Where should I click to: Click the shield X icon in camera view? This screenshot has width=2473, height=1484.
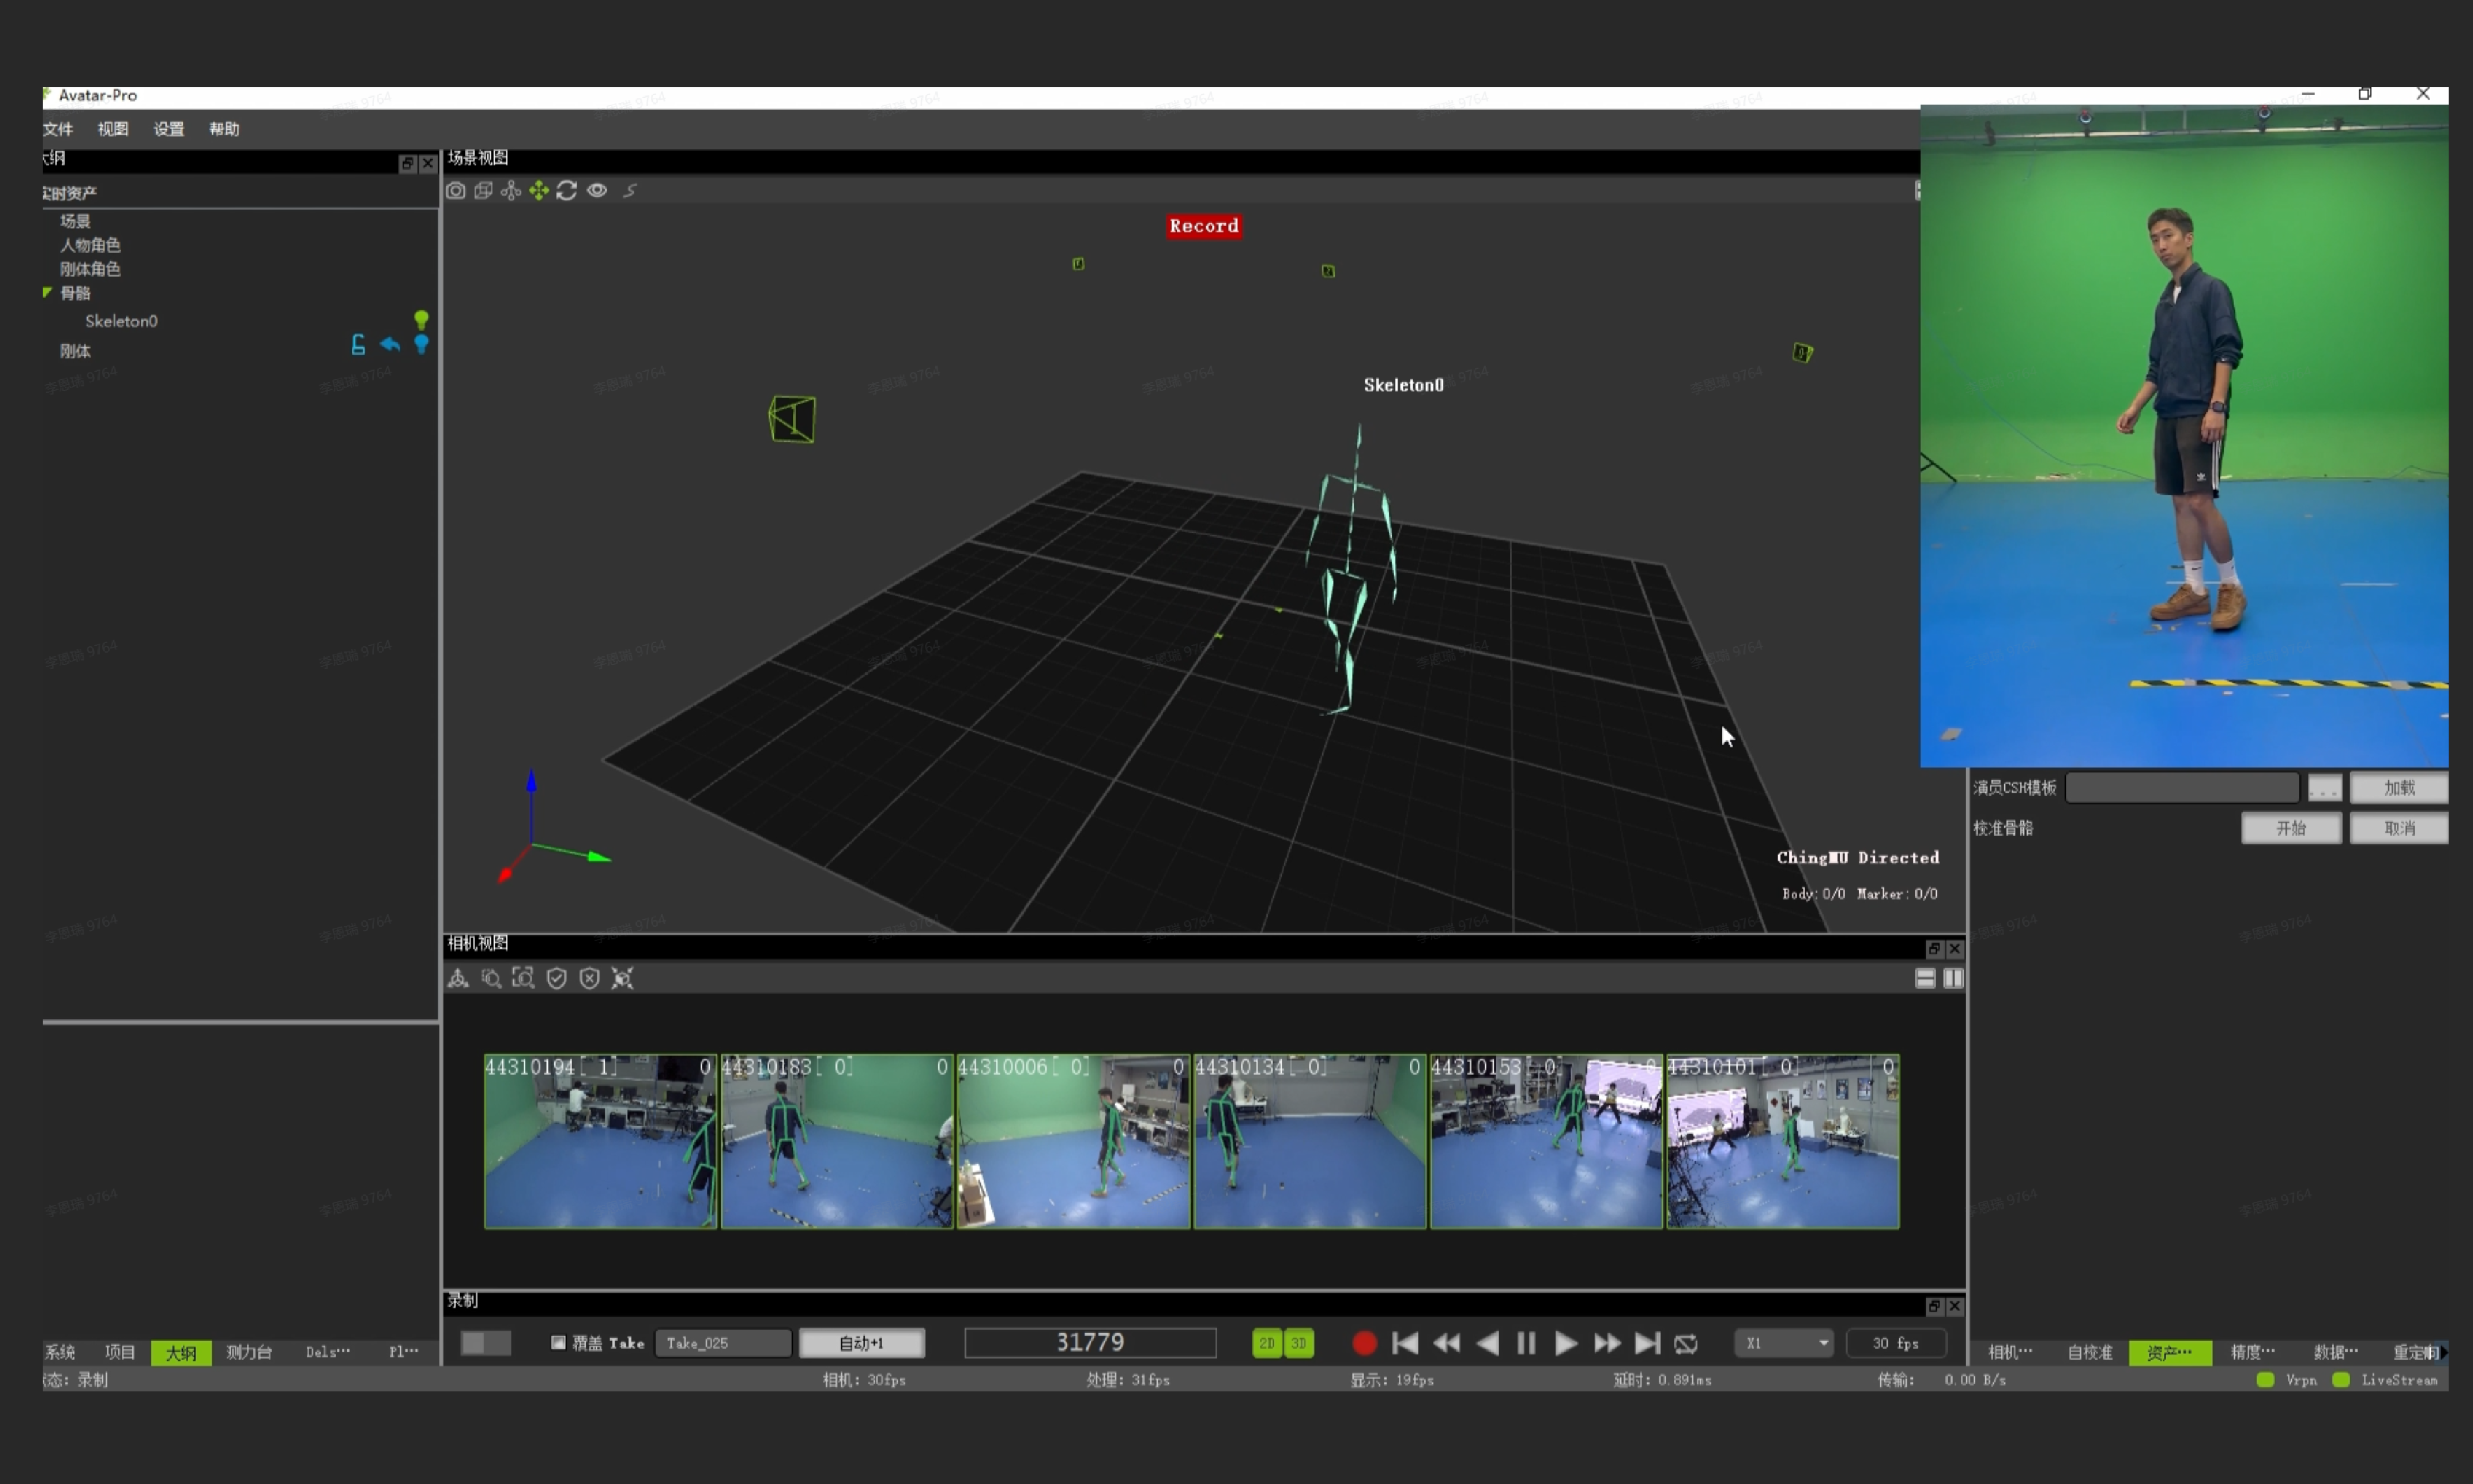pos(590,978)
